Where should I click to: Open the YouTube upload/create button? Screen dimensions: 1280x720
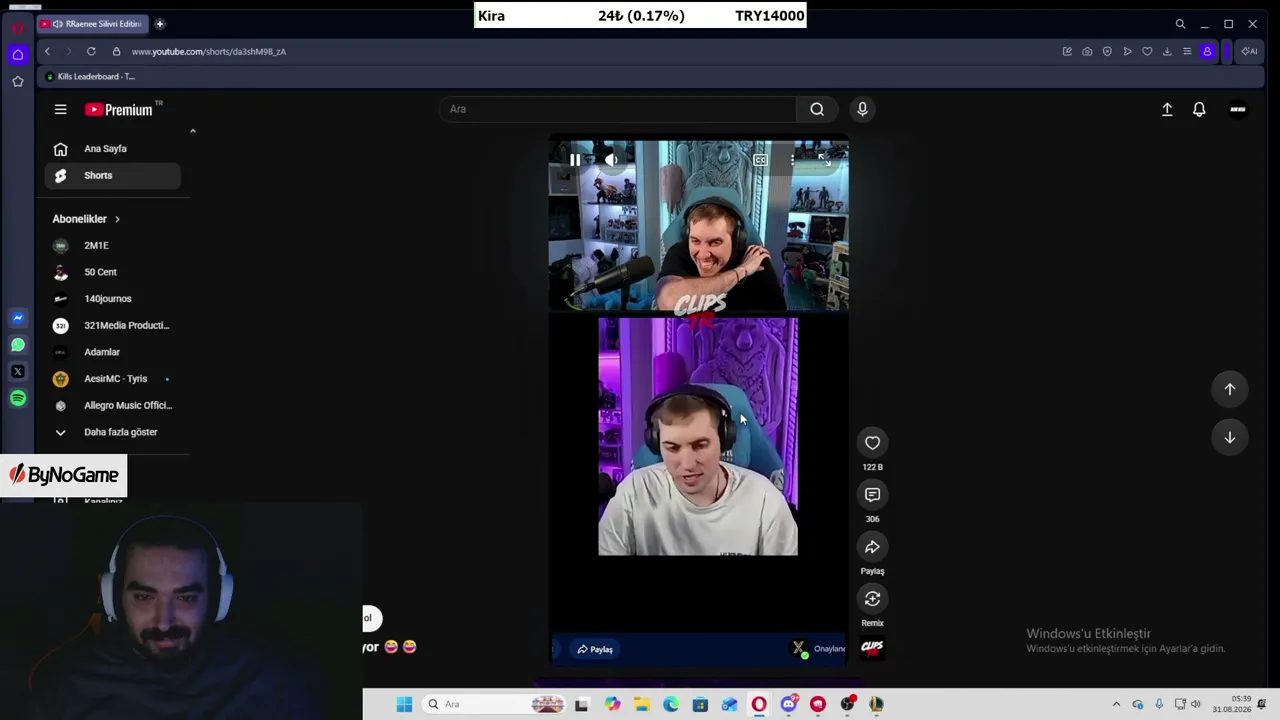click(1167, 110)
